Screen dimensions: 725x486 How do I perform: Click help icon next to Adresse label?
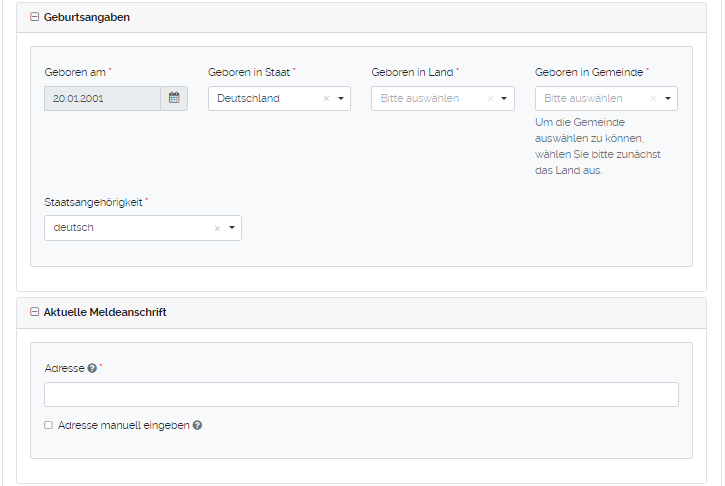tap(92, 368)
